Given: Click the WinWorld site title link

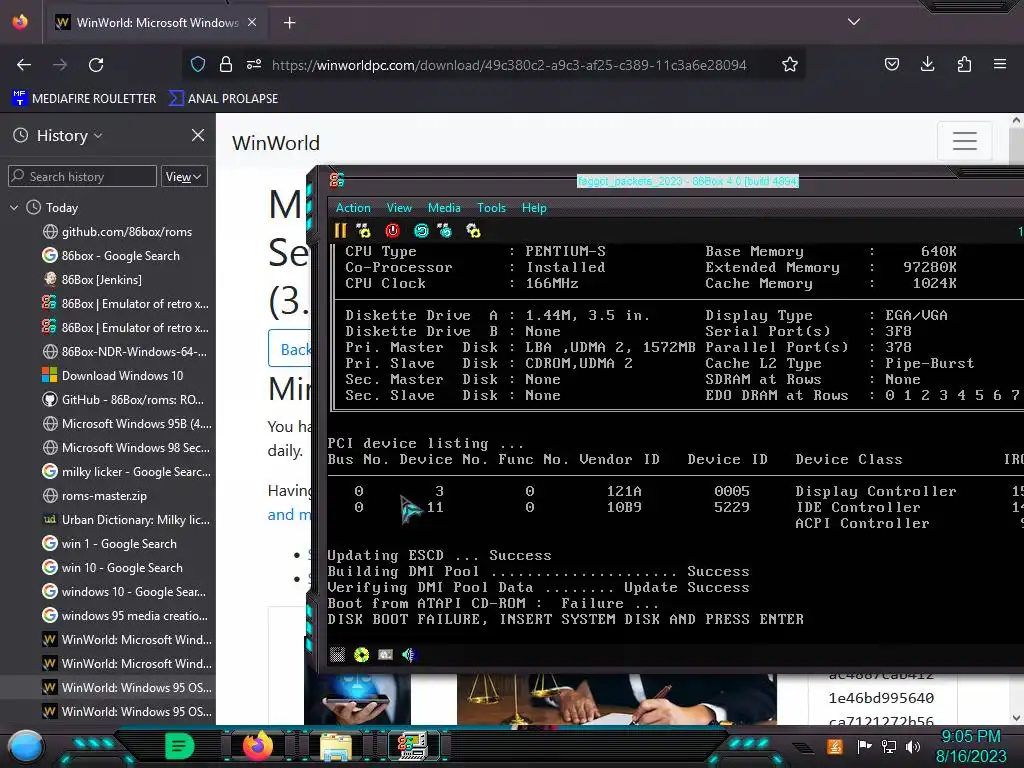Looking at the screenshot, I should [276, 143].
